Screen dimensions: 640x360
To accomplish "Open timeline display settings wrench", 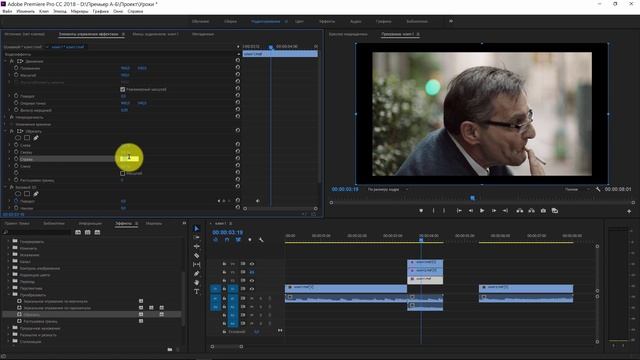I will click(261, 240).
